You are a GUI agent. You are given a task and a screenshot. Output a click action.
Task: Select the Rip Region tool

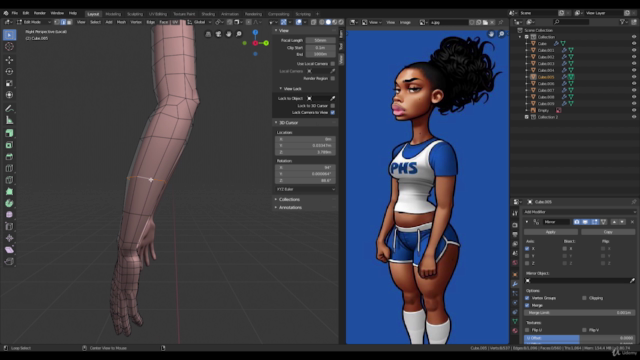click(9, 262)
